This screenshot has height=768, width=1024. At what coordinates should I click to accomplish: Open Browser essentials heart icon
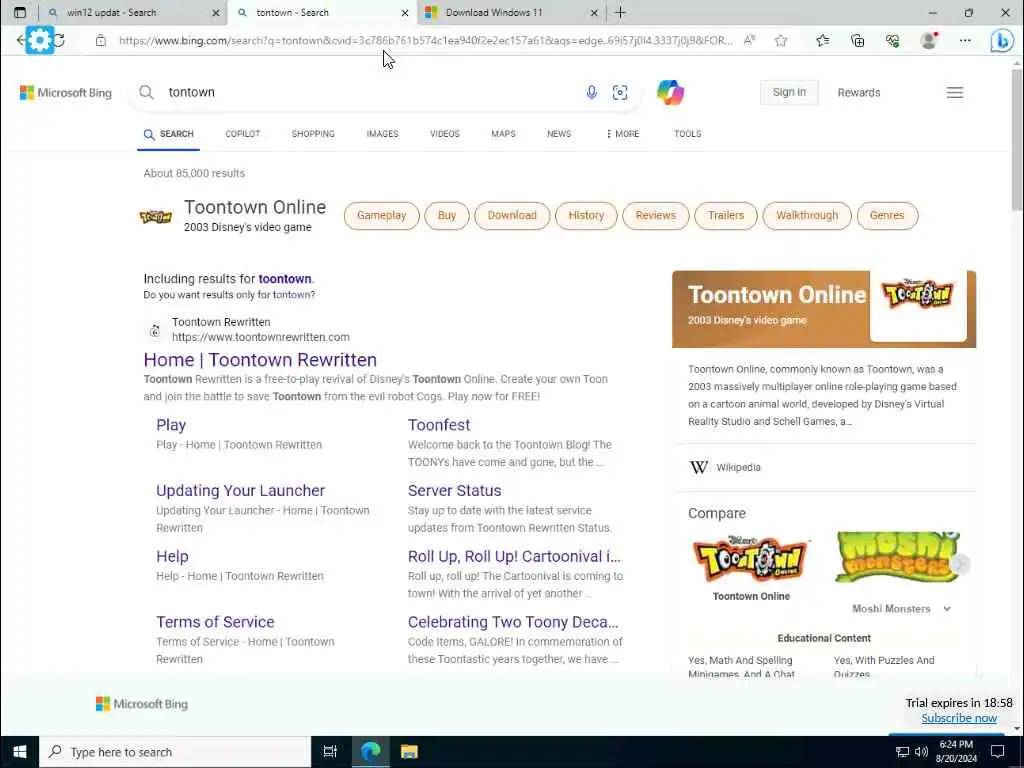click(x=893, y=40)
